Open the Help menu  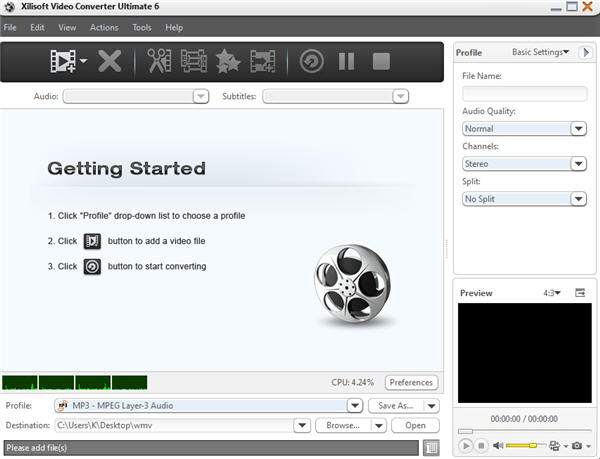point(174,28)
